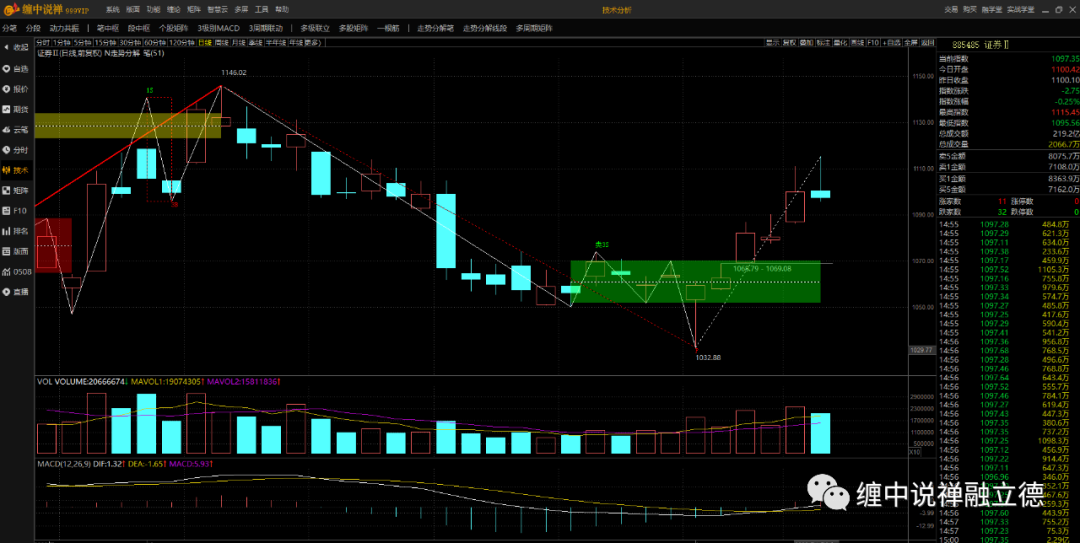Open 多屏 menu
Screen dimensions: 1080x543
[x=241, y=10]
